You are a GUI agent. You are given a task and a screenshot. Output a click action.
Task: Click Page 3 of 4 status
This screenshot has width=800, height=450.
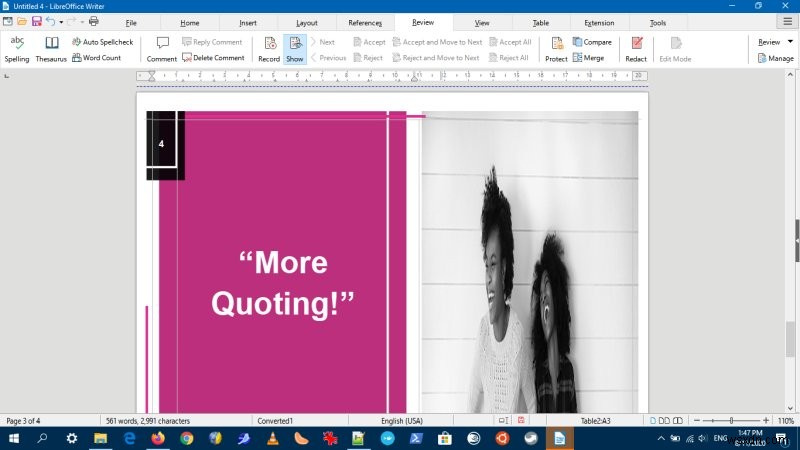[x=23, y=421]
